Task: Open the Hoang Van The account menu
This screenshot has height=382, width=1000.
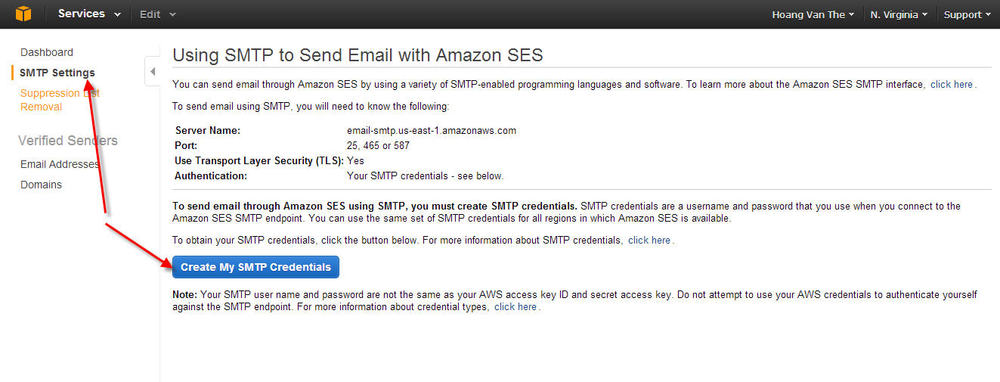Action: click(812, 15)
